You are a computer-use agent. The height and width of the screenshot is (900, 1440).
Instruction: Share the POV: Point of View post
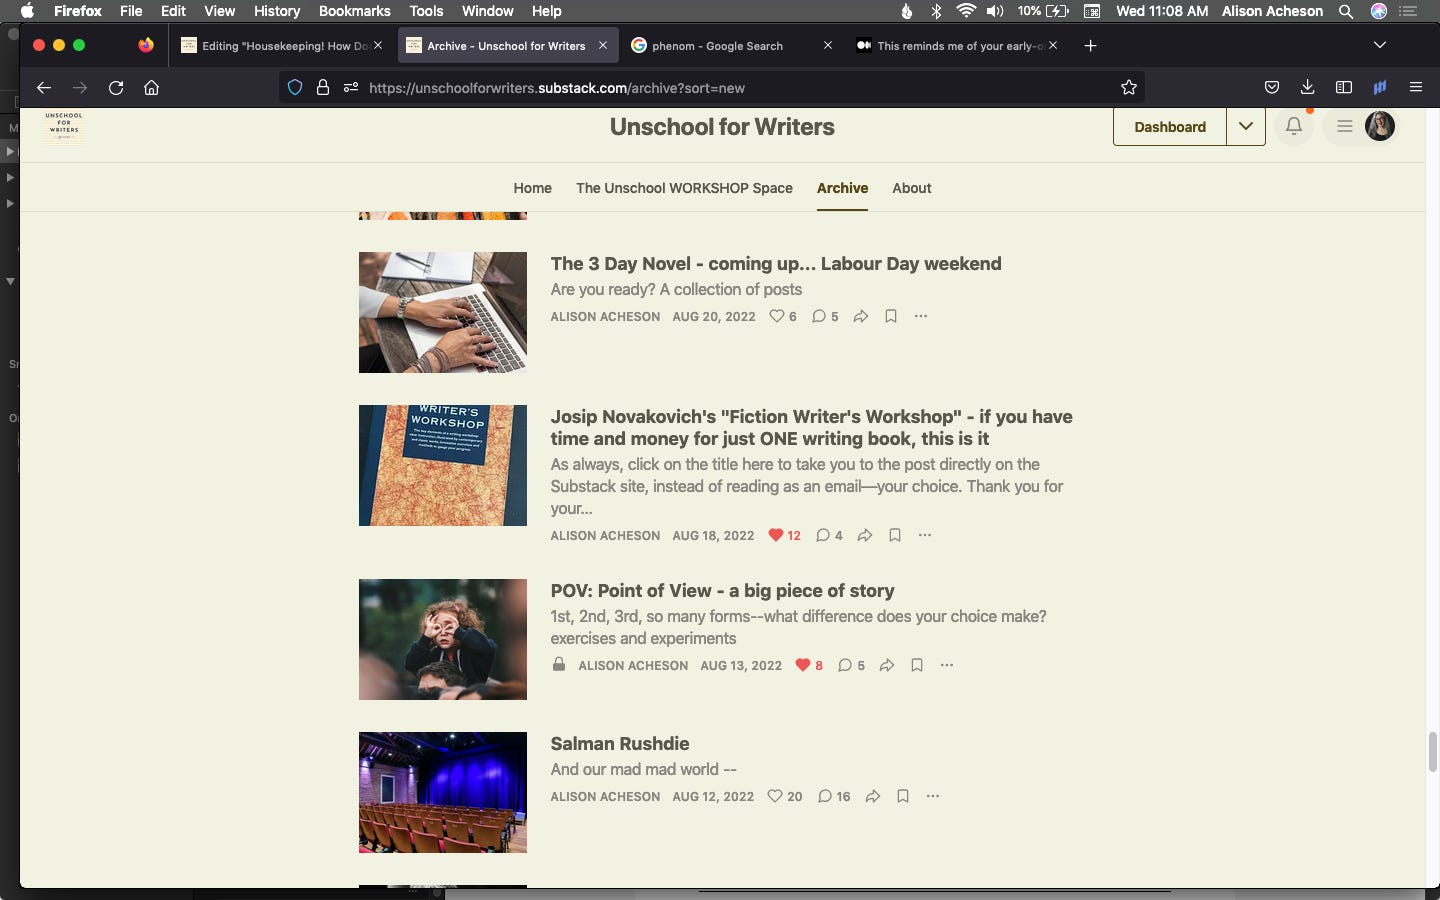[887, 665]
